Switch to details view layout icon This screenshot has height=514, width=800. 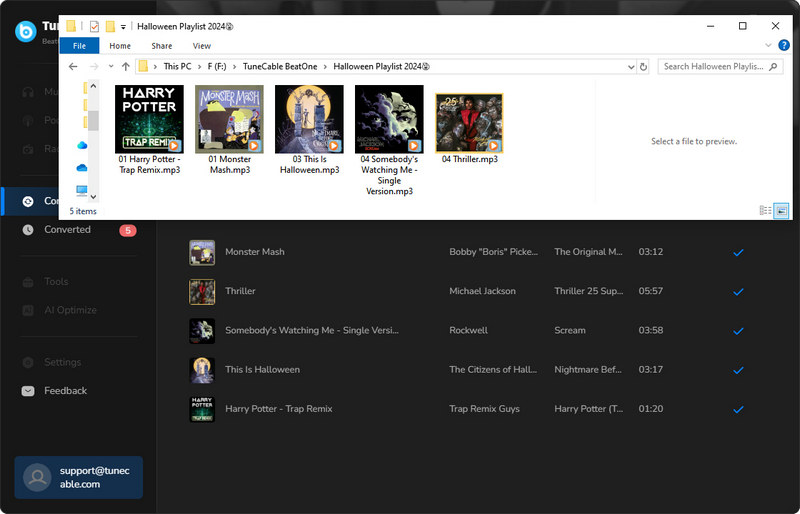click(x=765, y=210)
